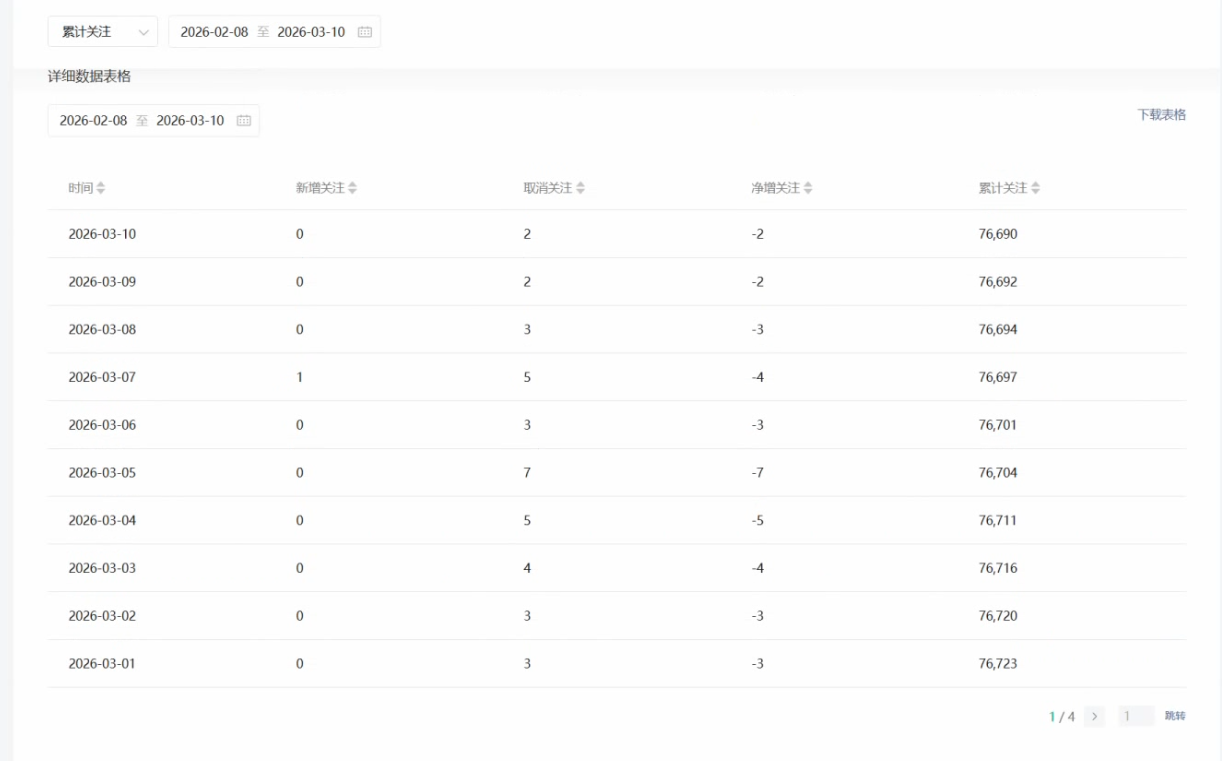The width and height of the screenshot is (1222, 761).
Task: Select the 2026-03-07 row date cell
Action: [102, 377]
